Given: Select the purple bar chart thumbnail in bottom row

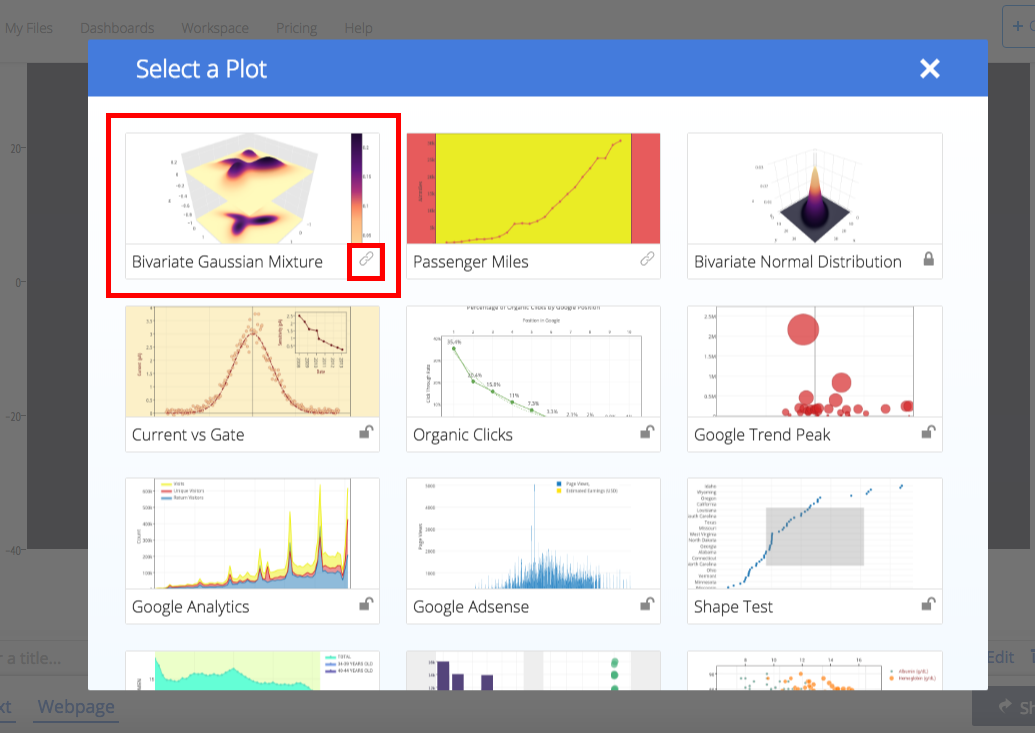Looking at the screenshot, I should 533,671.
